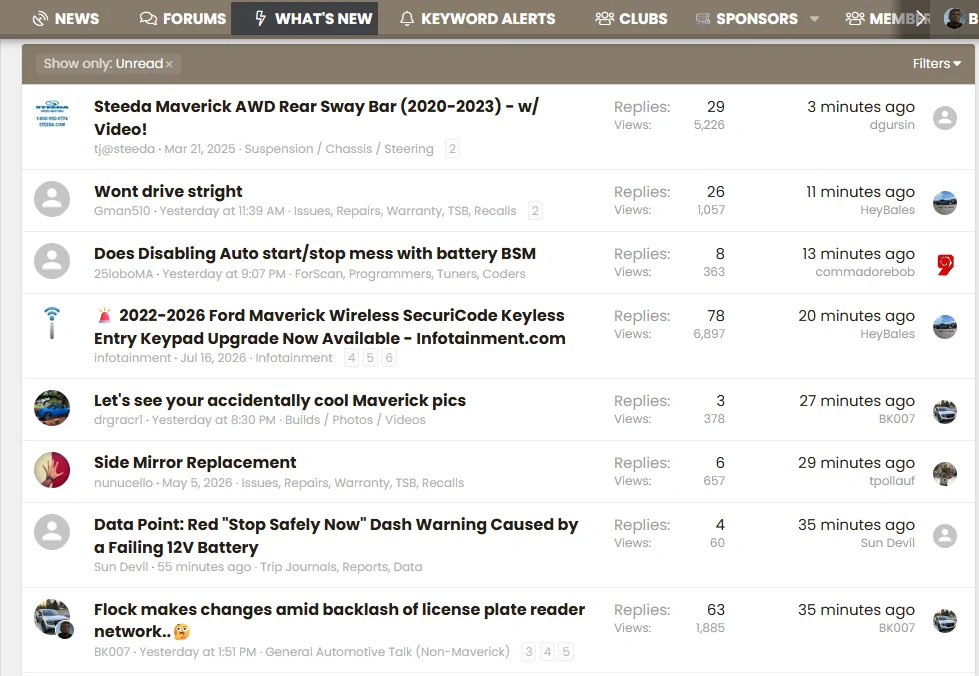This screenshot has height=676, width=979.
Task: Click nunucello's hand avatar
Action: [52, 470]
